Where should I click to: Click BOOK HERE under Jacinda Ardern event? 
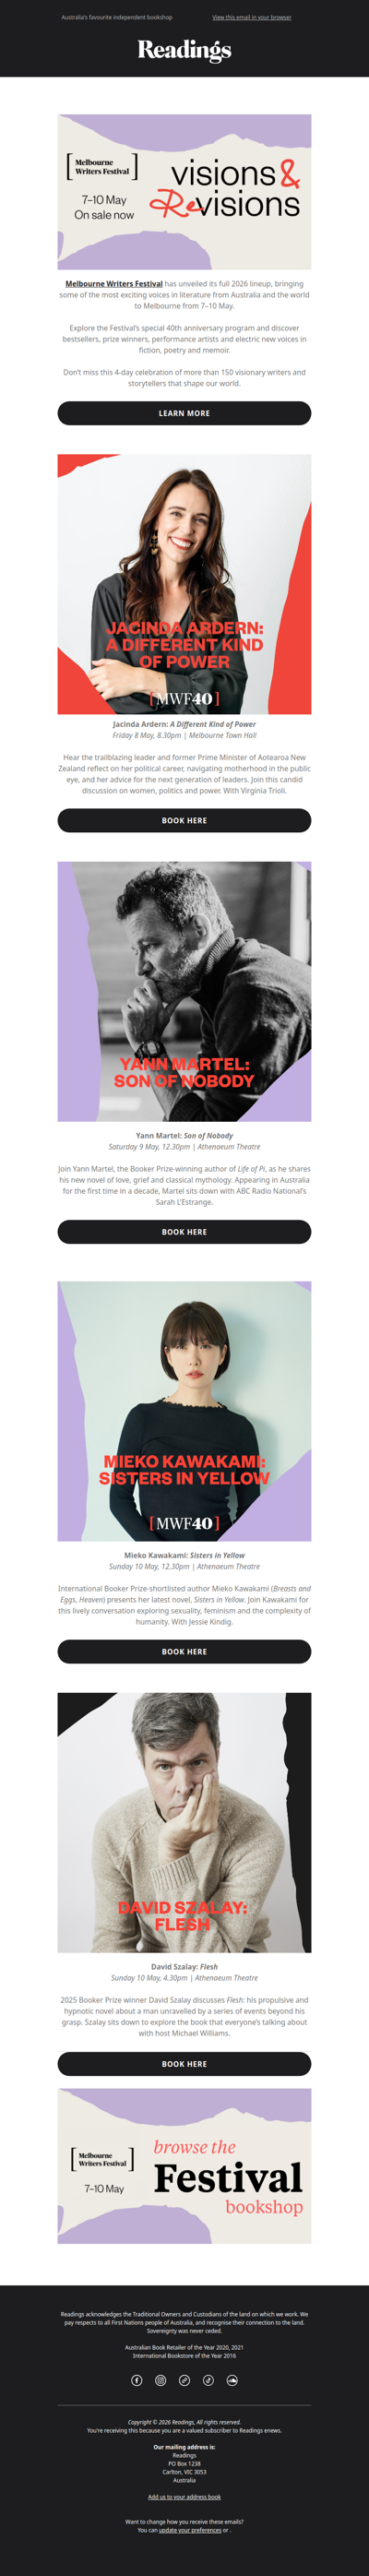pos(184,820)
